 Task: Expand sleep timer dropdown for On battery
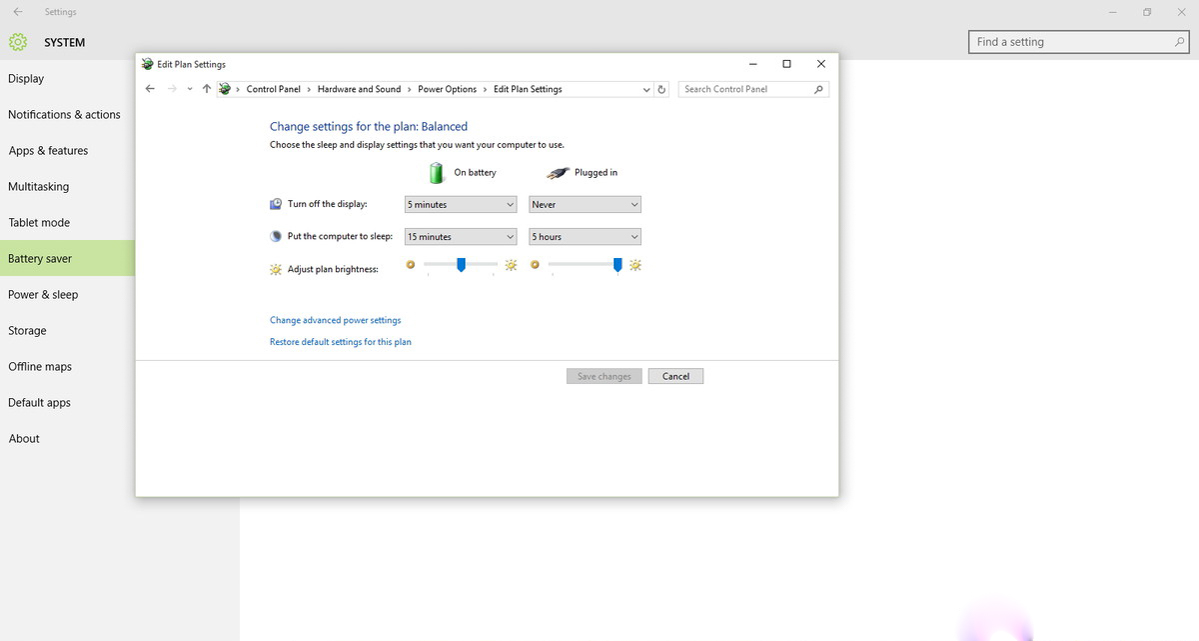pyautogui.click(x=460, y=237)
